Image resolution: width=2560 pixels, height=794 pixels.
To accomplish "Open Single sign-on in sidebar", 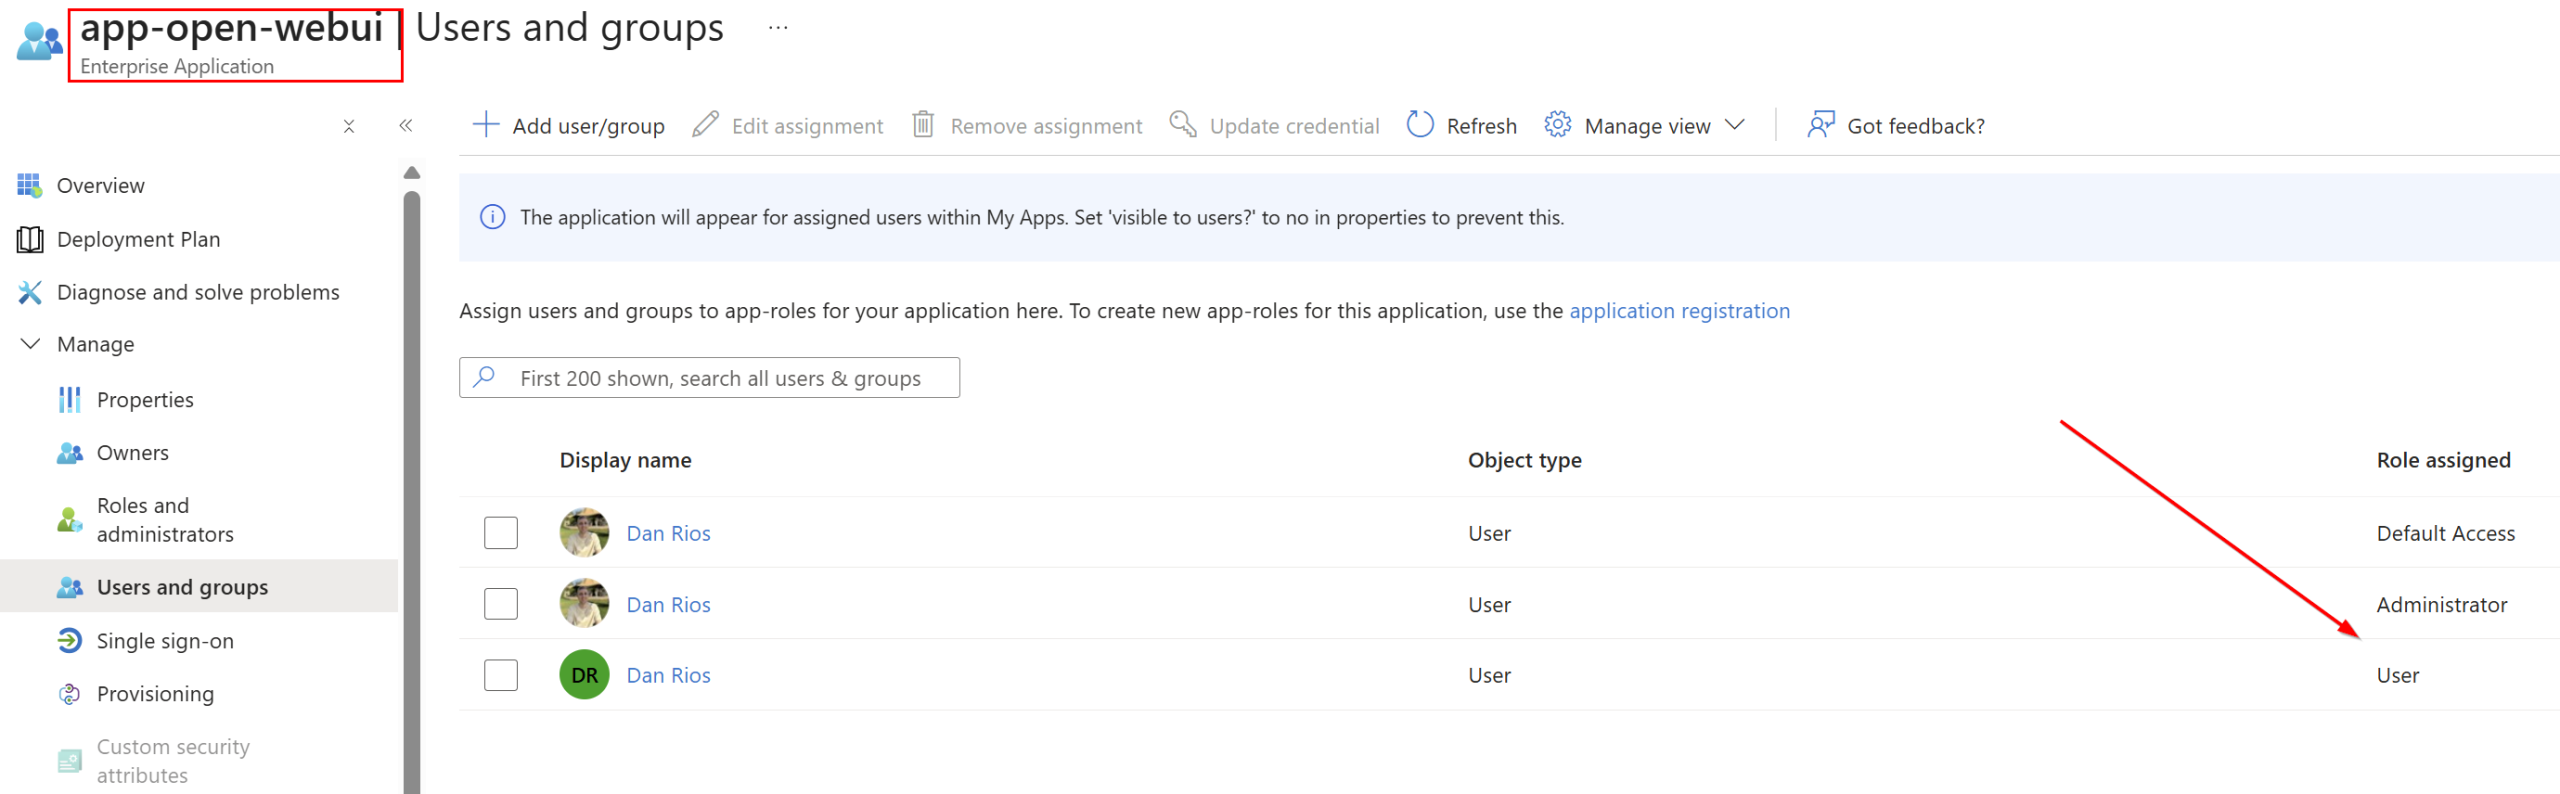I will coord(165,641).
